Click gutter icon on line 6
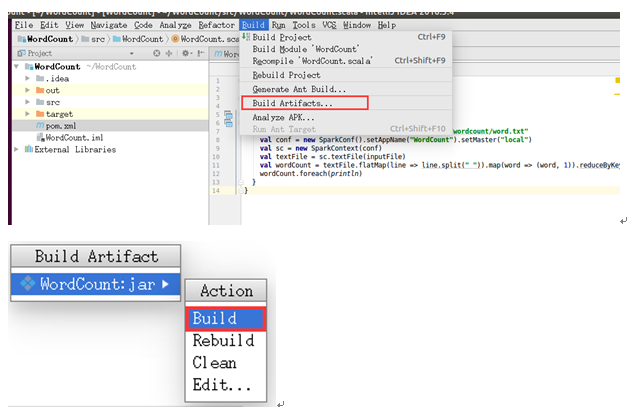 pos(229,123)
